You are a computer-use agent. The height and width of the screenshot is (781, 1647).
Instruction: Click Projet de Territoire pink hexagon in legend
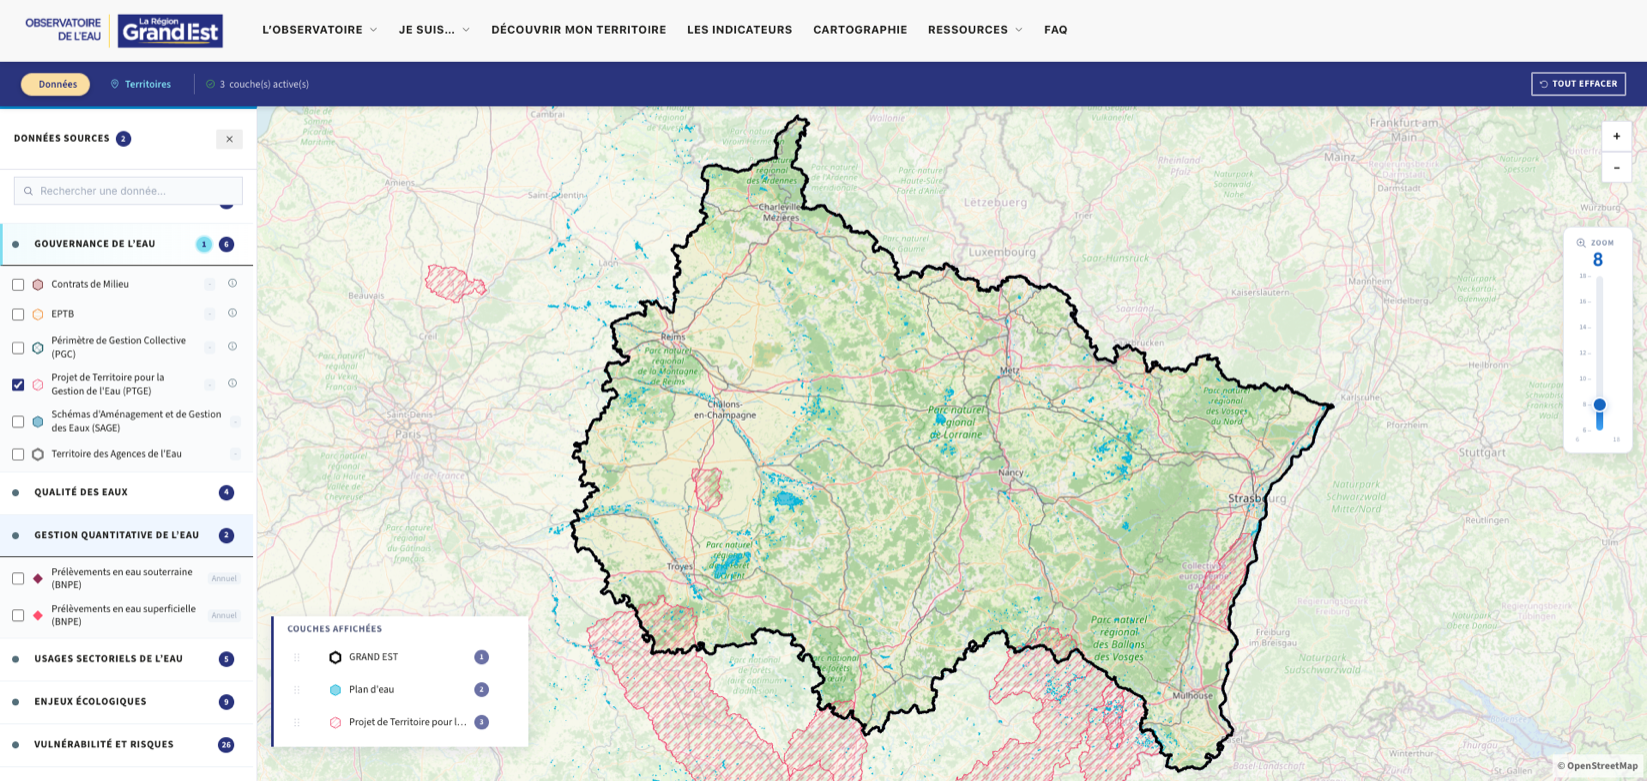coord(335,722)
